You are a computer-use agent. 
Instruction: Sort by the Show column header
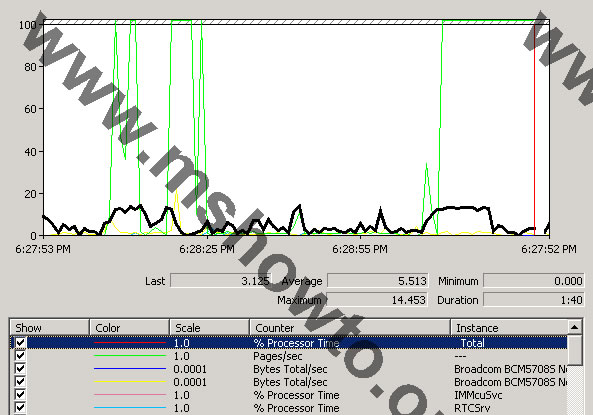tap(50, 328)
